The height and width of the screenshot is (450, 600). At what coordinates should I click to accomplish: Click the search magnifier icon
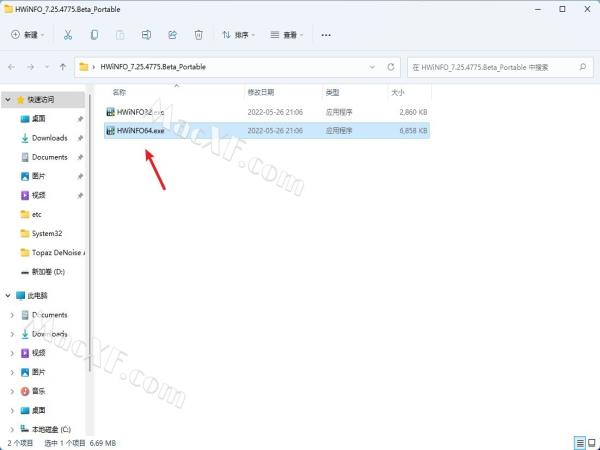(x=583, y=67)
